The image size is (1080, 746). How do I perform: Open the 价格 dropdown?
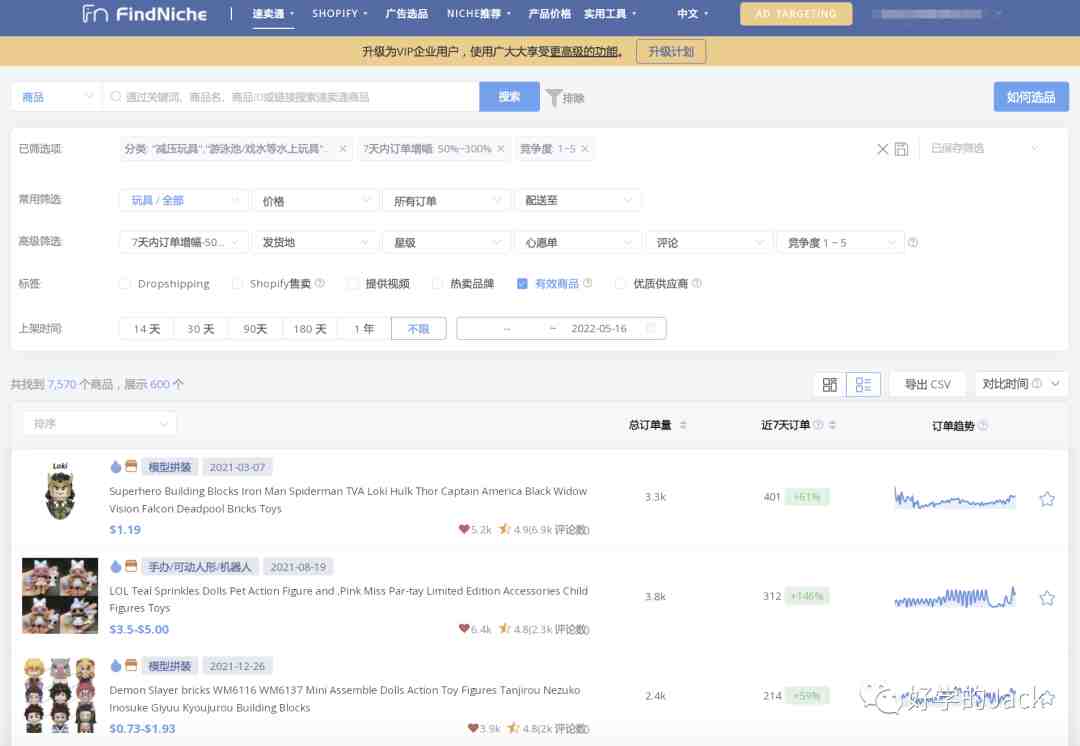click(315, 200)
